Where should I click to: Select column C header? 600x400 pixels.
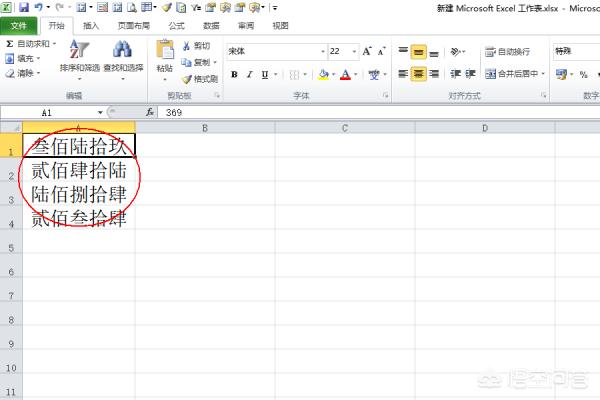pos(345,128)
